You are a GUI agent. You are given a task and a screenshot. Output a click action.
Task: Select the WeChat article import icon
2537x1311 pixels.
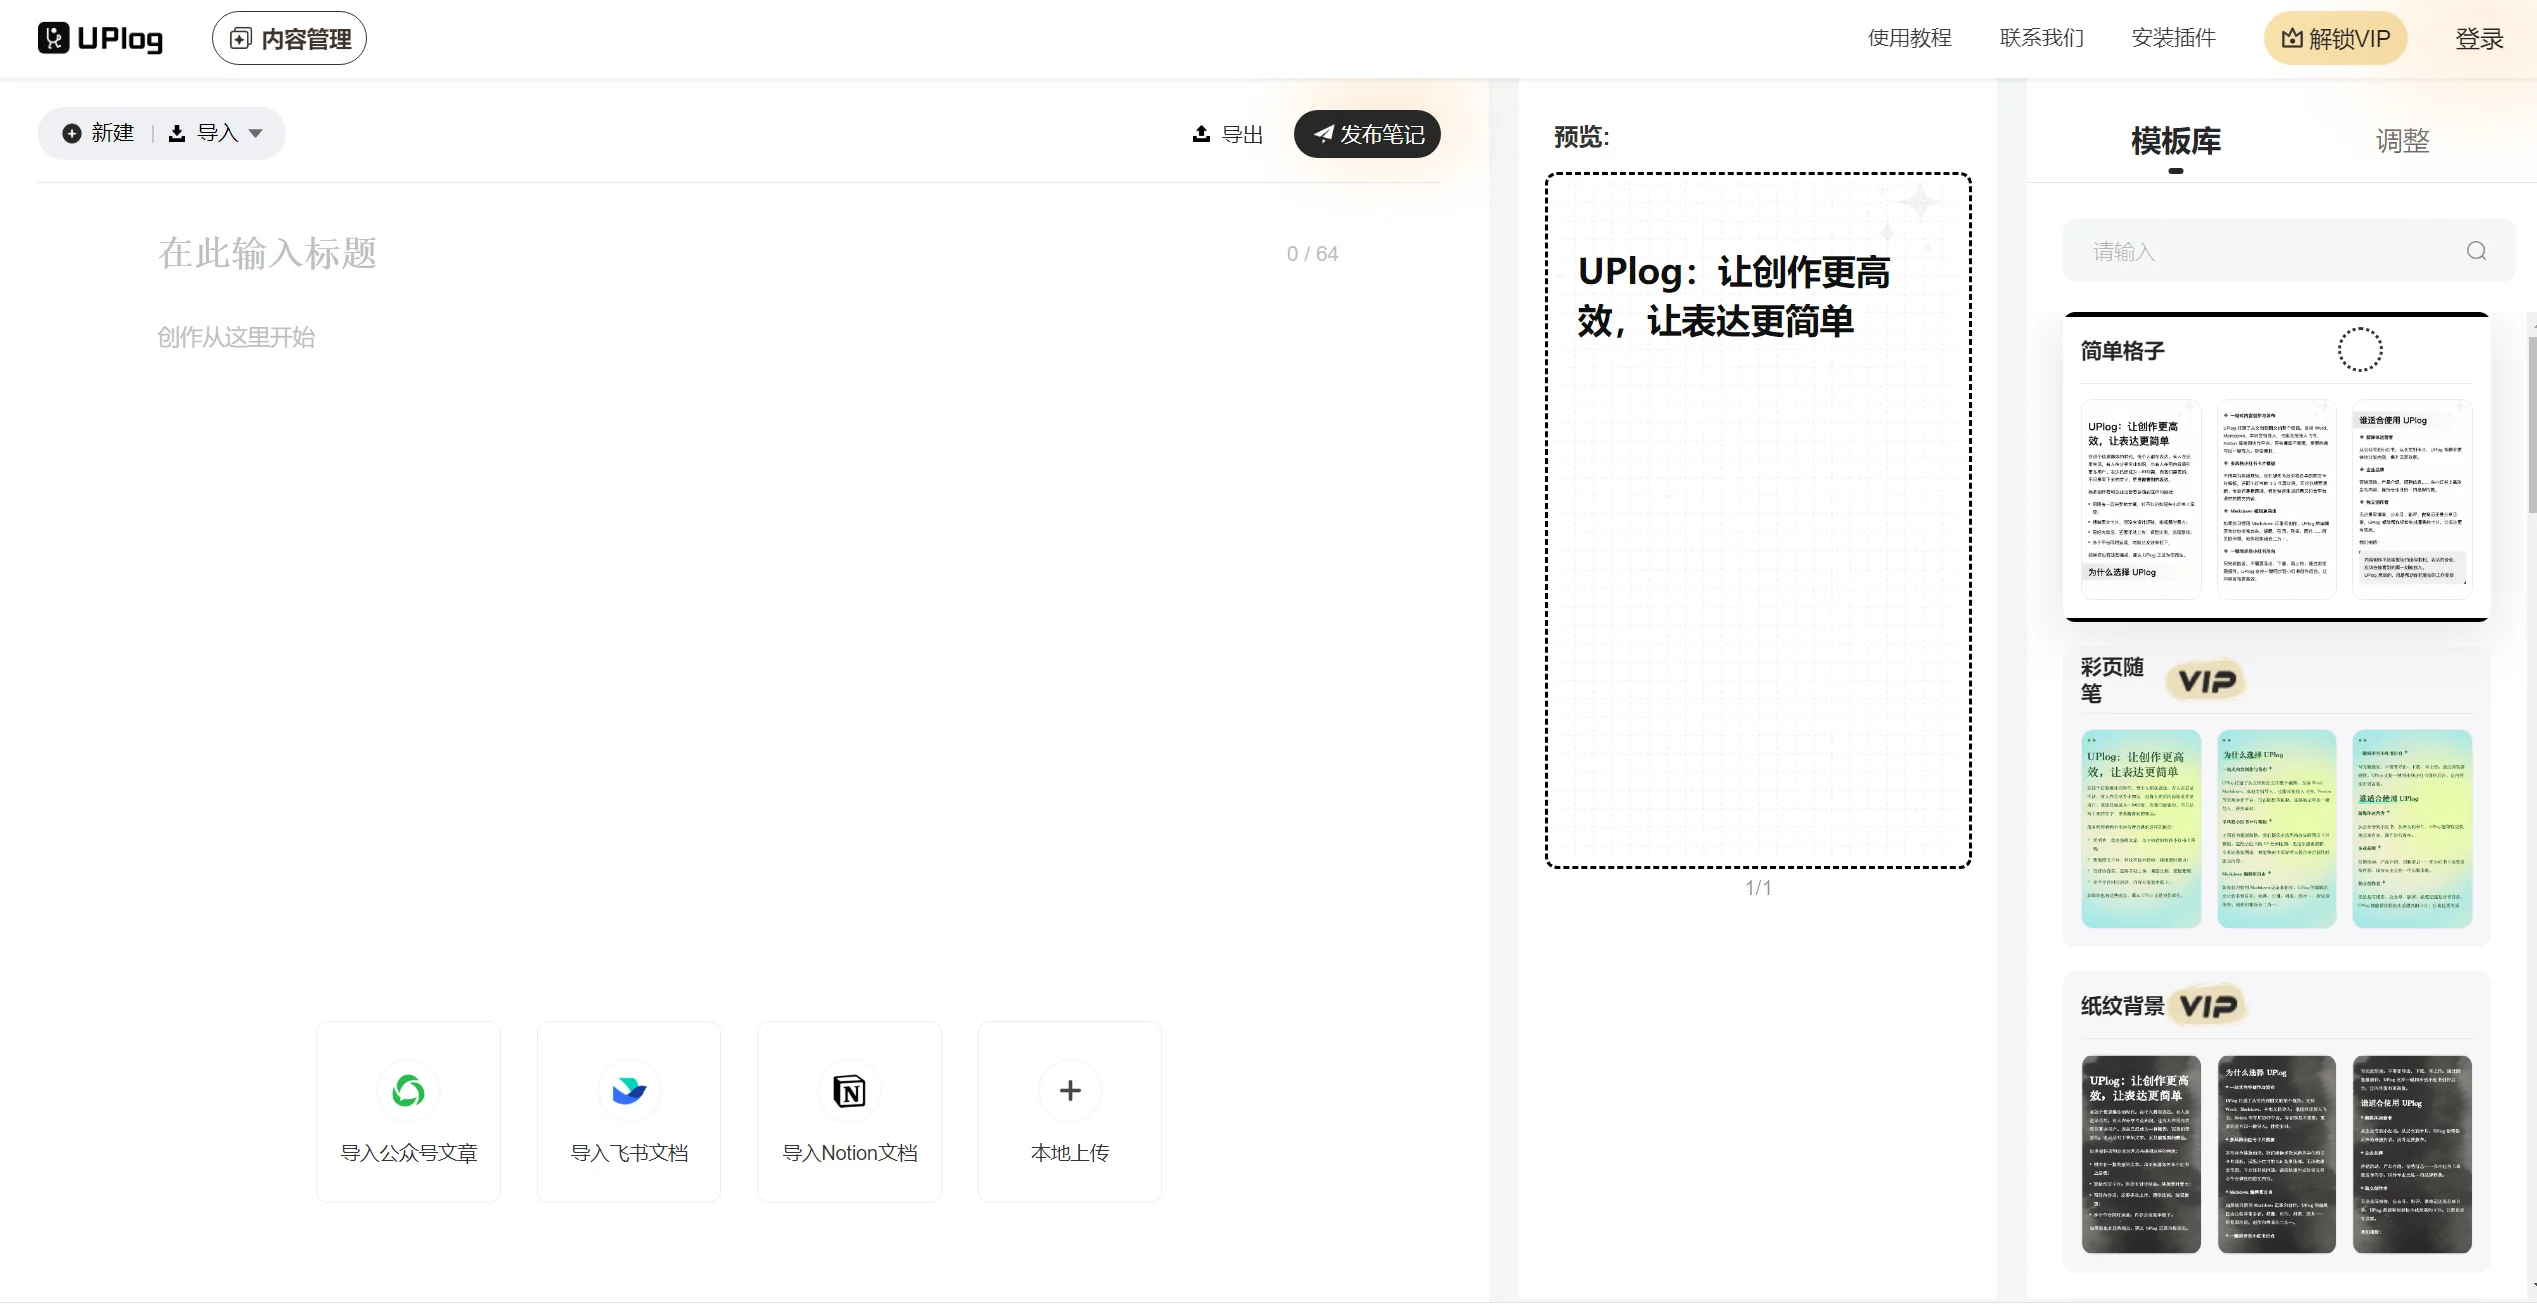408,1090
